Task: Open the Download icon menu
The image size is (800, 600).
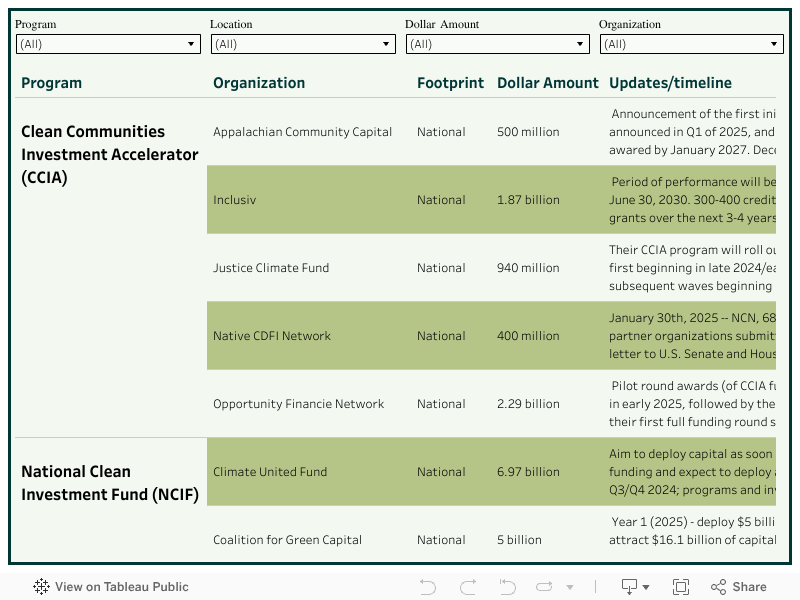Action: click(x=635, y=587)
